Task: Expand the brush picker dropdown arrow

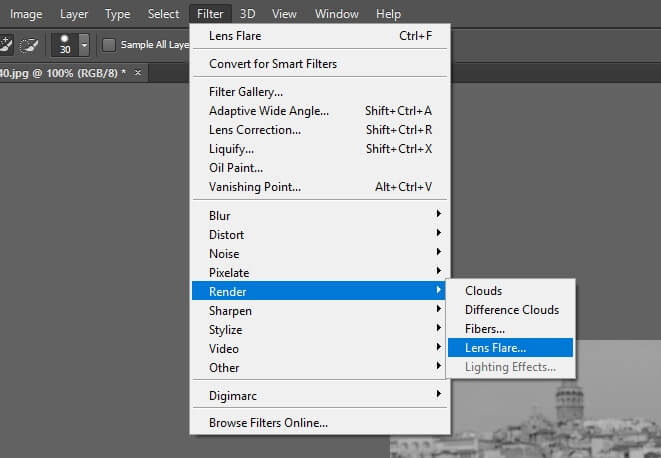Action: [x=84, y=45]
